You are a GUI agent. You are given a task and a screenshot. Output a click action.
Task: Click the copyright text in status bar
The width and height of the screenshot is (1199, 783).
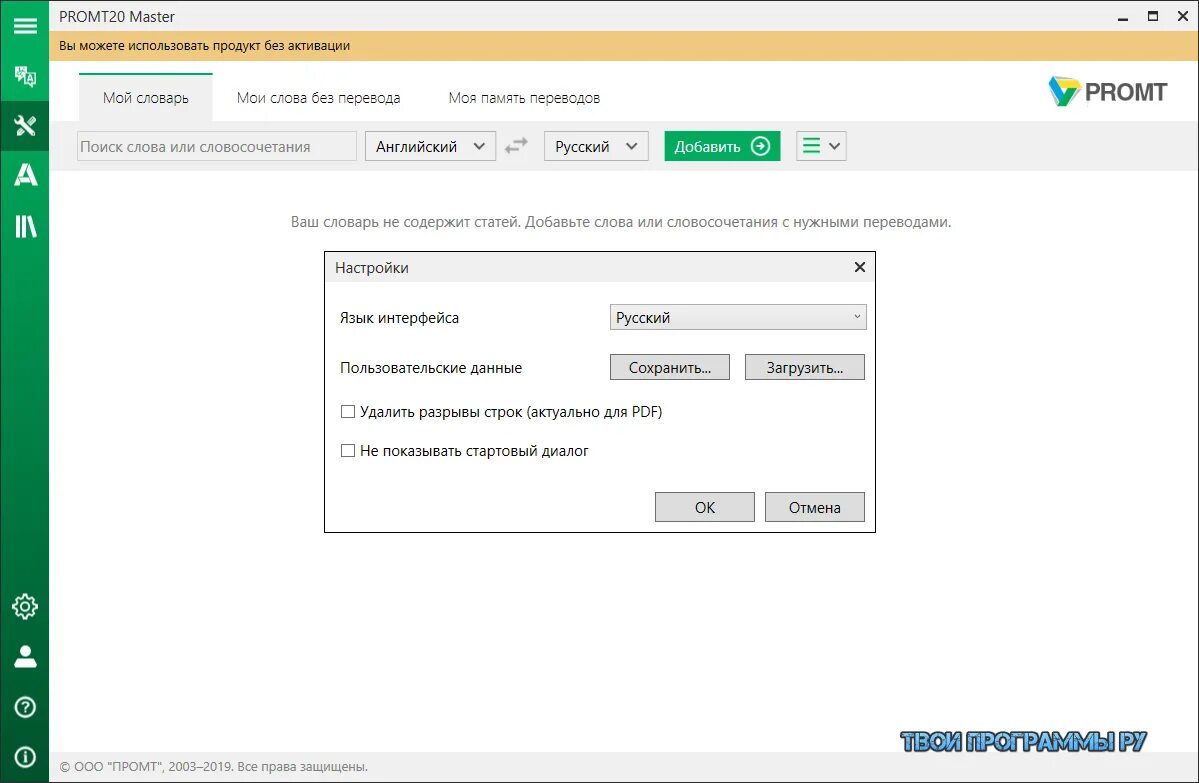click(213, 766)
